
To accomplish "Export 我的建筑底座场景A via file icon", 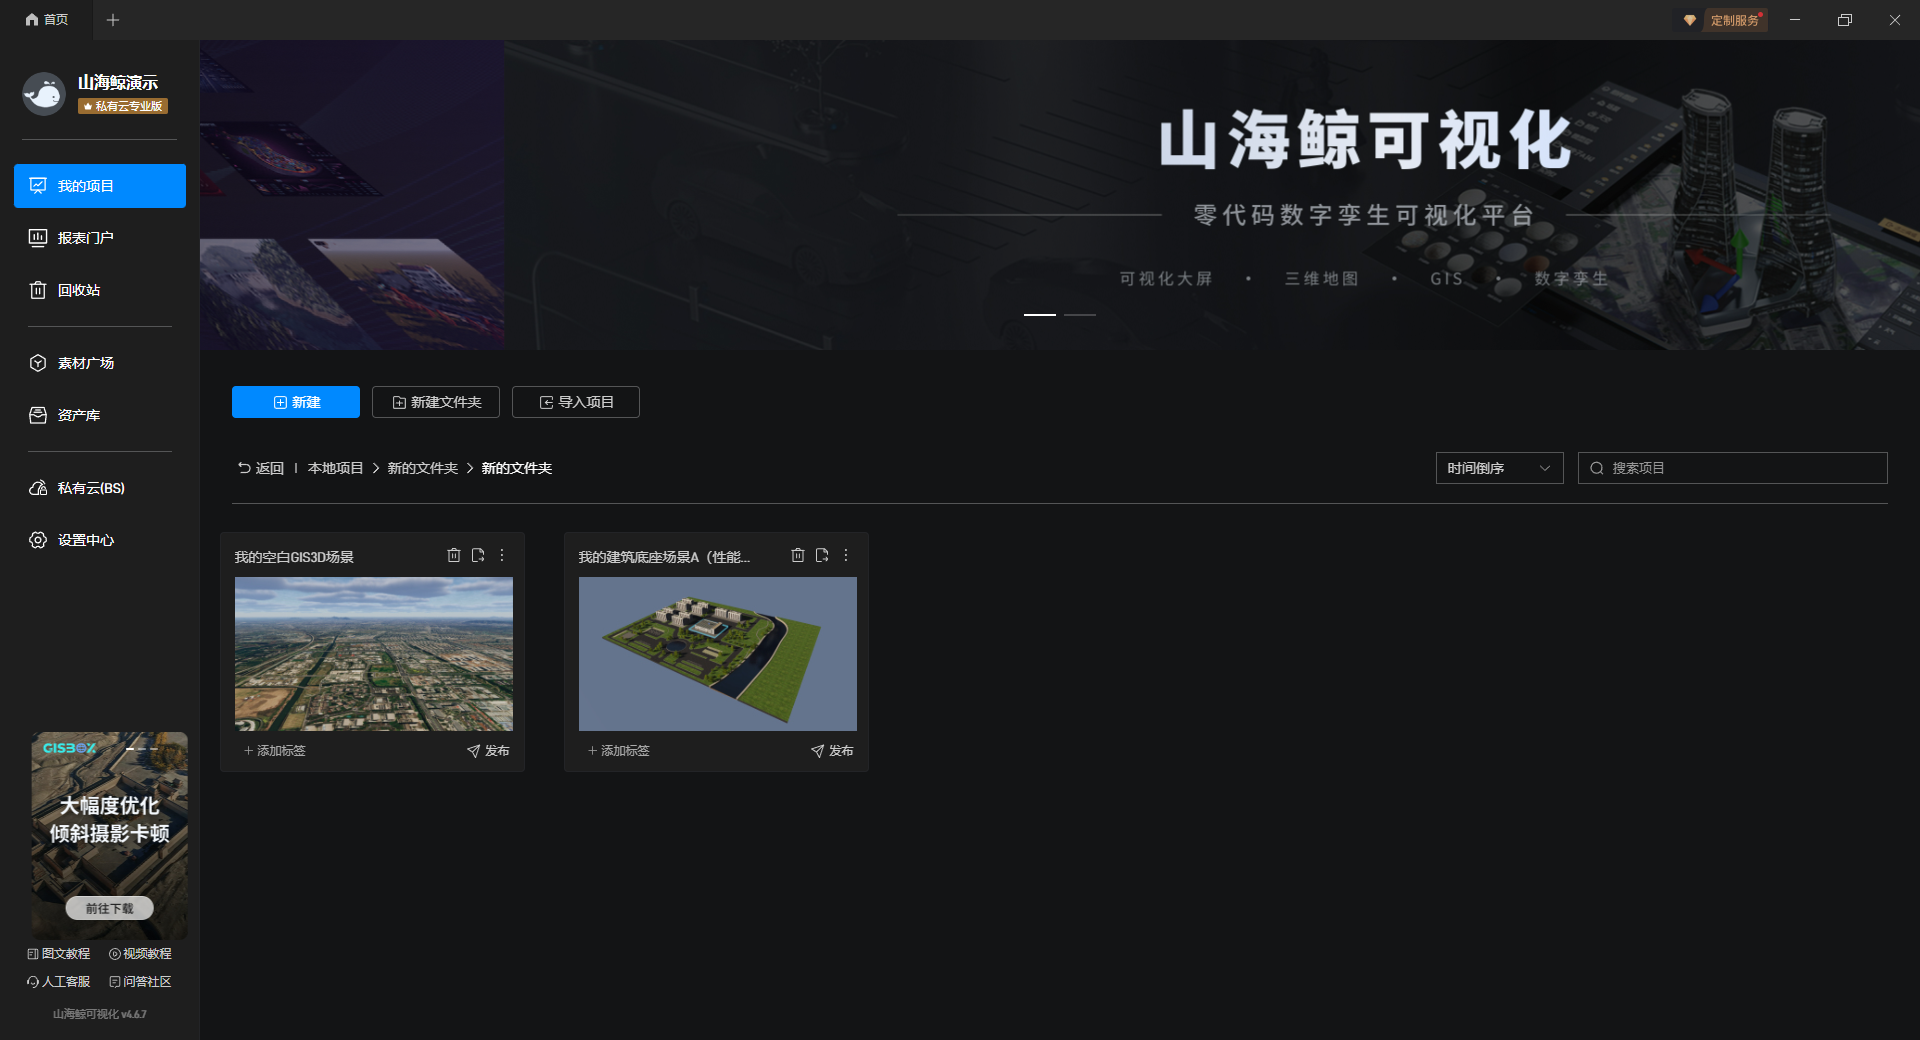I will click(822, 555).
